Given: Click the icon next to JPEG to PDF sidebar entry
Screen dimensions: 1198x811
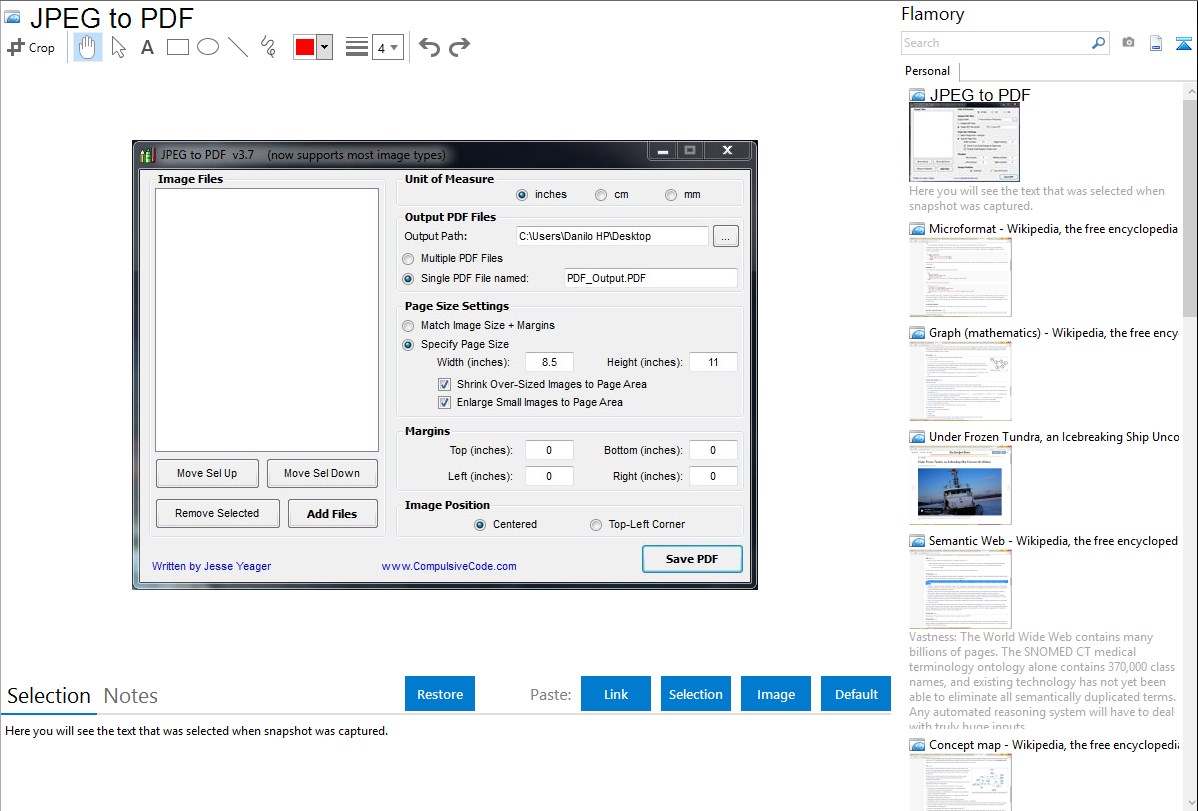Looking at the screenshot, I should tap(917, 95).
